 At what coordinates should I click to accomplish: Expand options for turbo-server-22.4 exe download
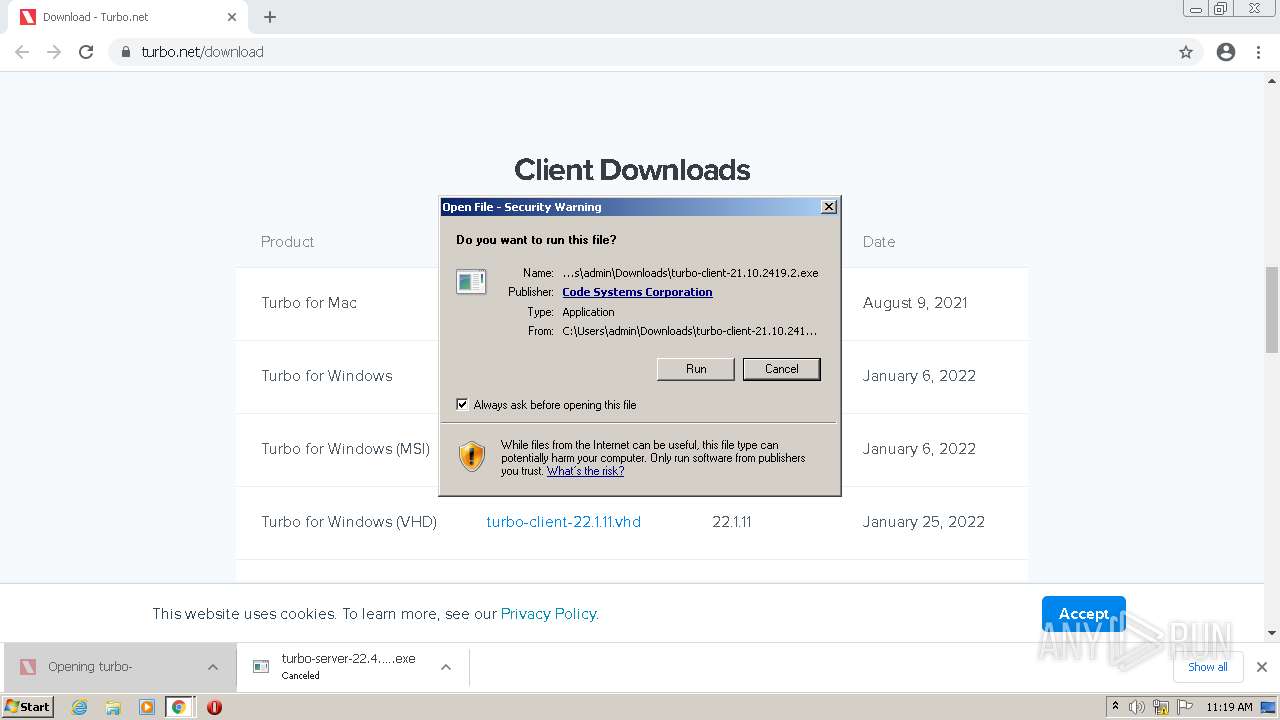click(446, 667)
